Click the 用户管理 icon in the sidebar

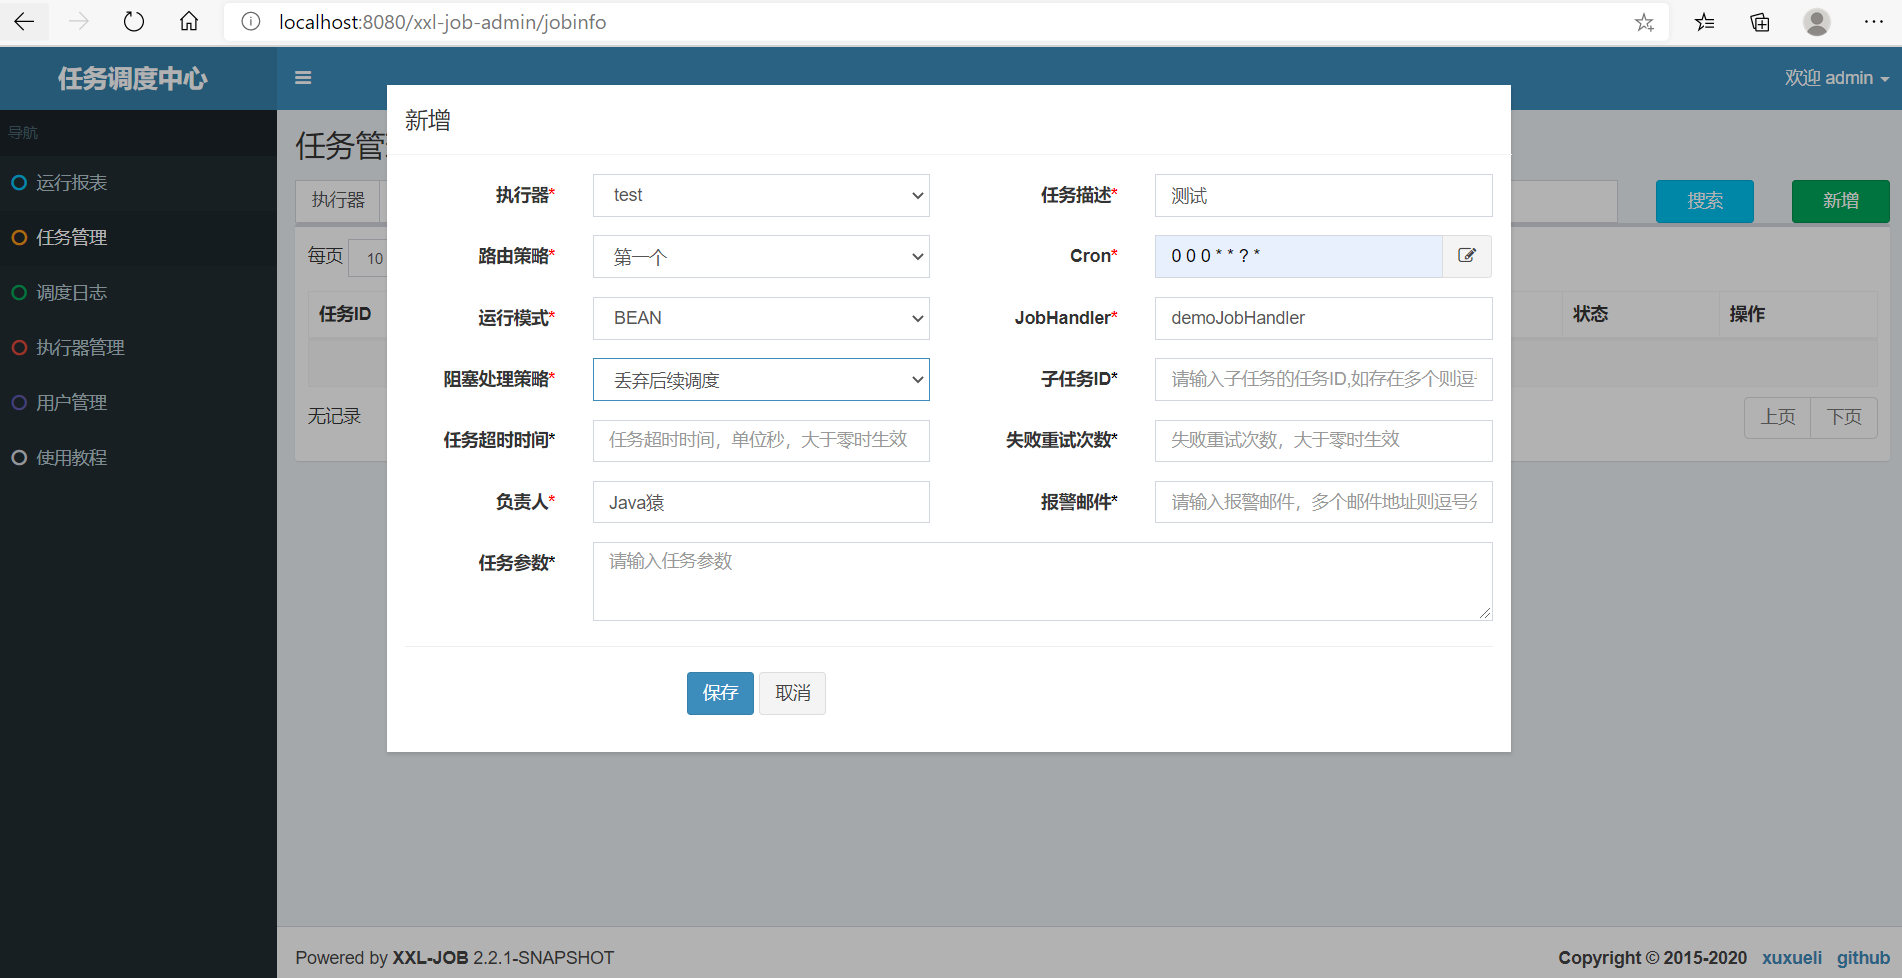(x=17, y=402)
